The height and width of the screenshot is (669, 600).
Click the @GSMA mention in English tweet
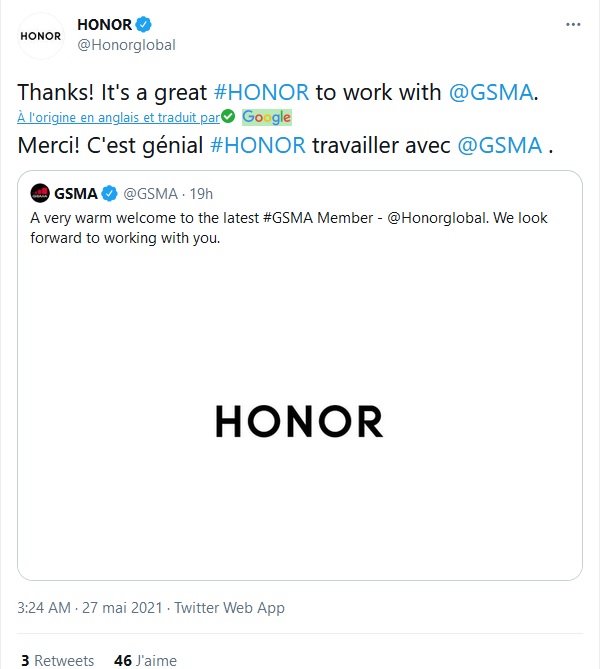490,92
